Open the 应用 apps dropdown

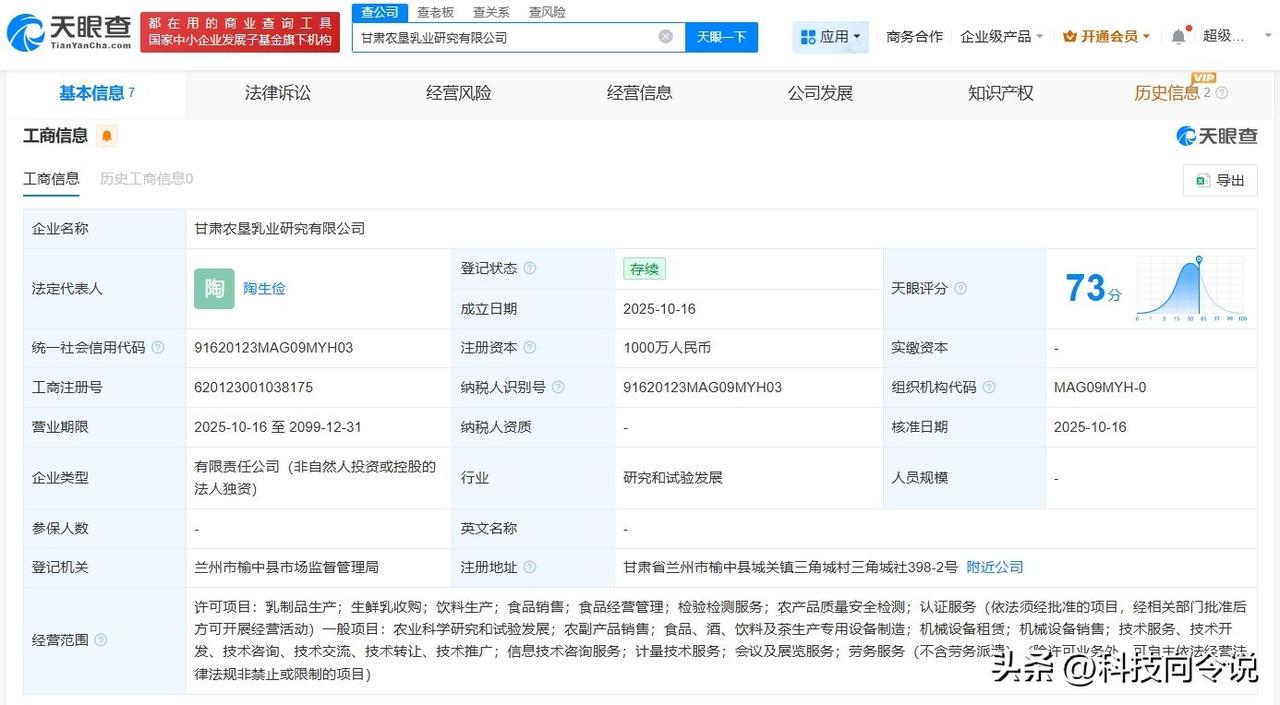pos(831,37)
